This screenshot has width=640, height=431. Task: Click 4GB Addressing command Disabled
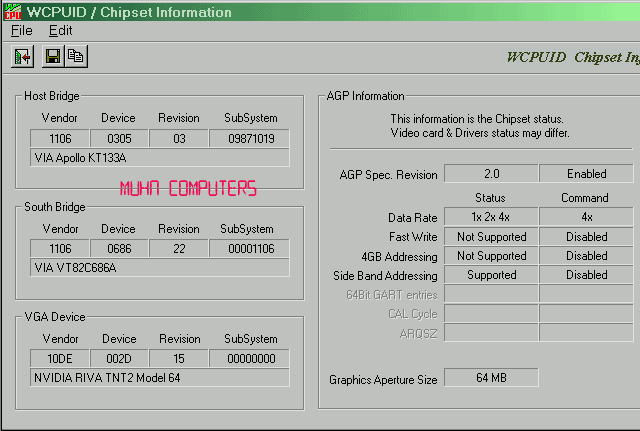(587, 255)
